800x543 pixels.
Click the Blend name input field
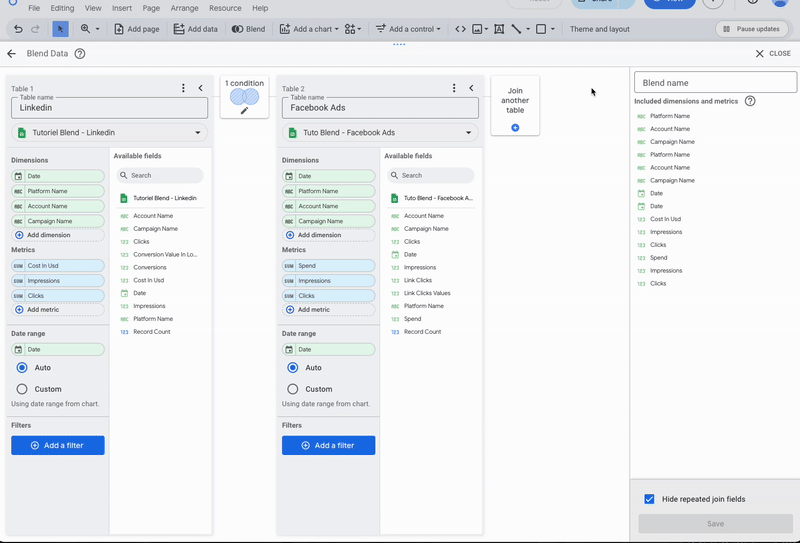pos(715,83)
